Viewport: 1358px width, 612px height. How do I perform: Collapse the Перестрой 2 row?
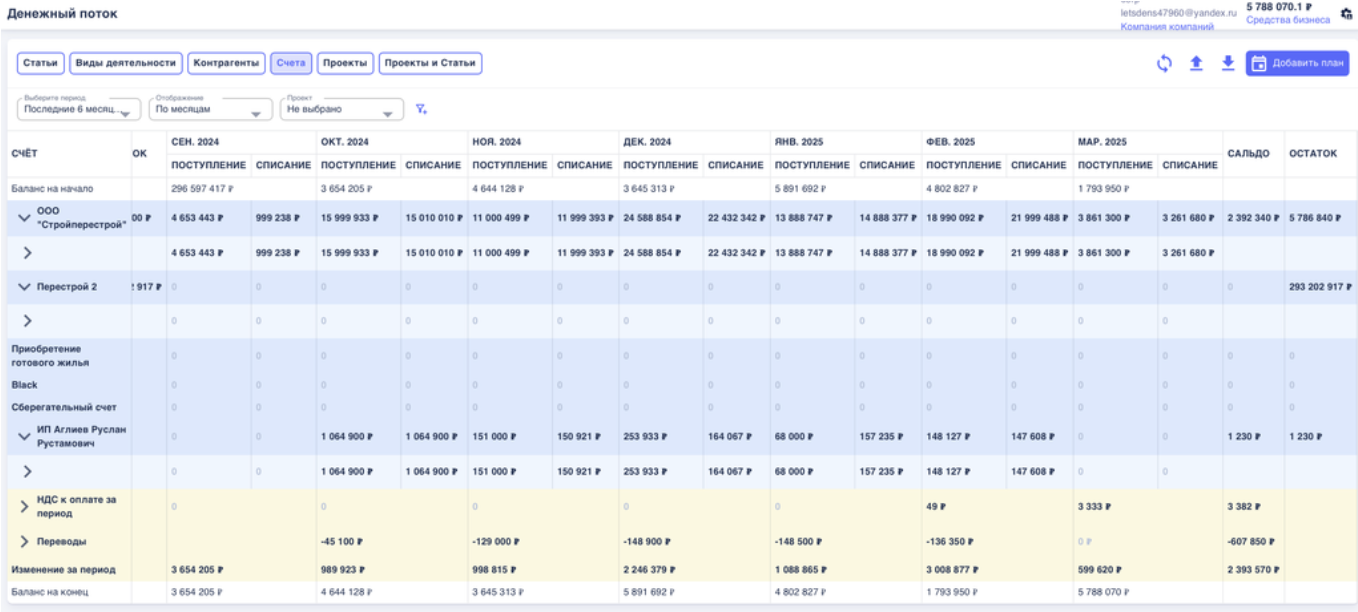pos(25,287)
